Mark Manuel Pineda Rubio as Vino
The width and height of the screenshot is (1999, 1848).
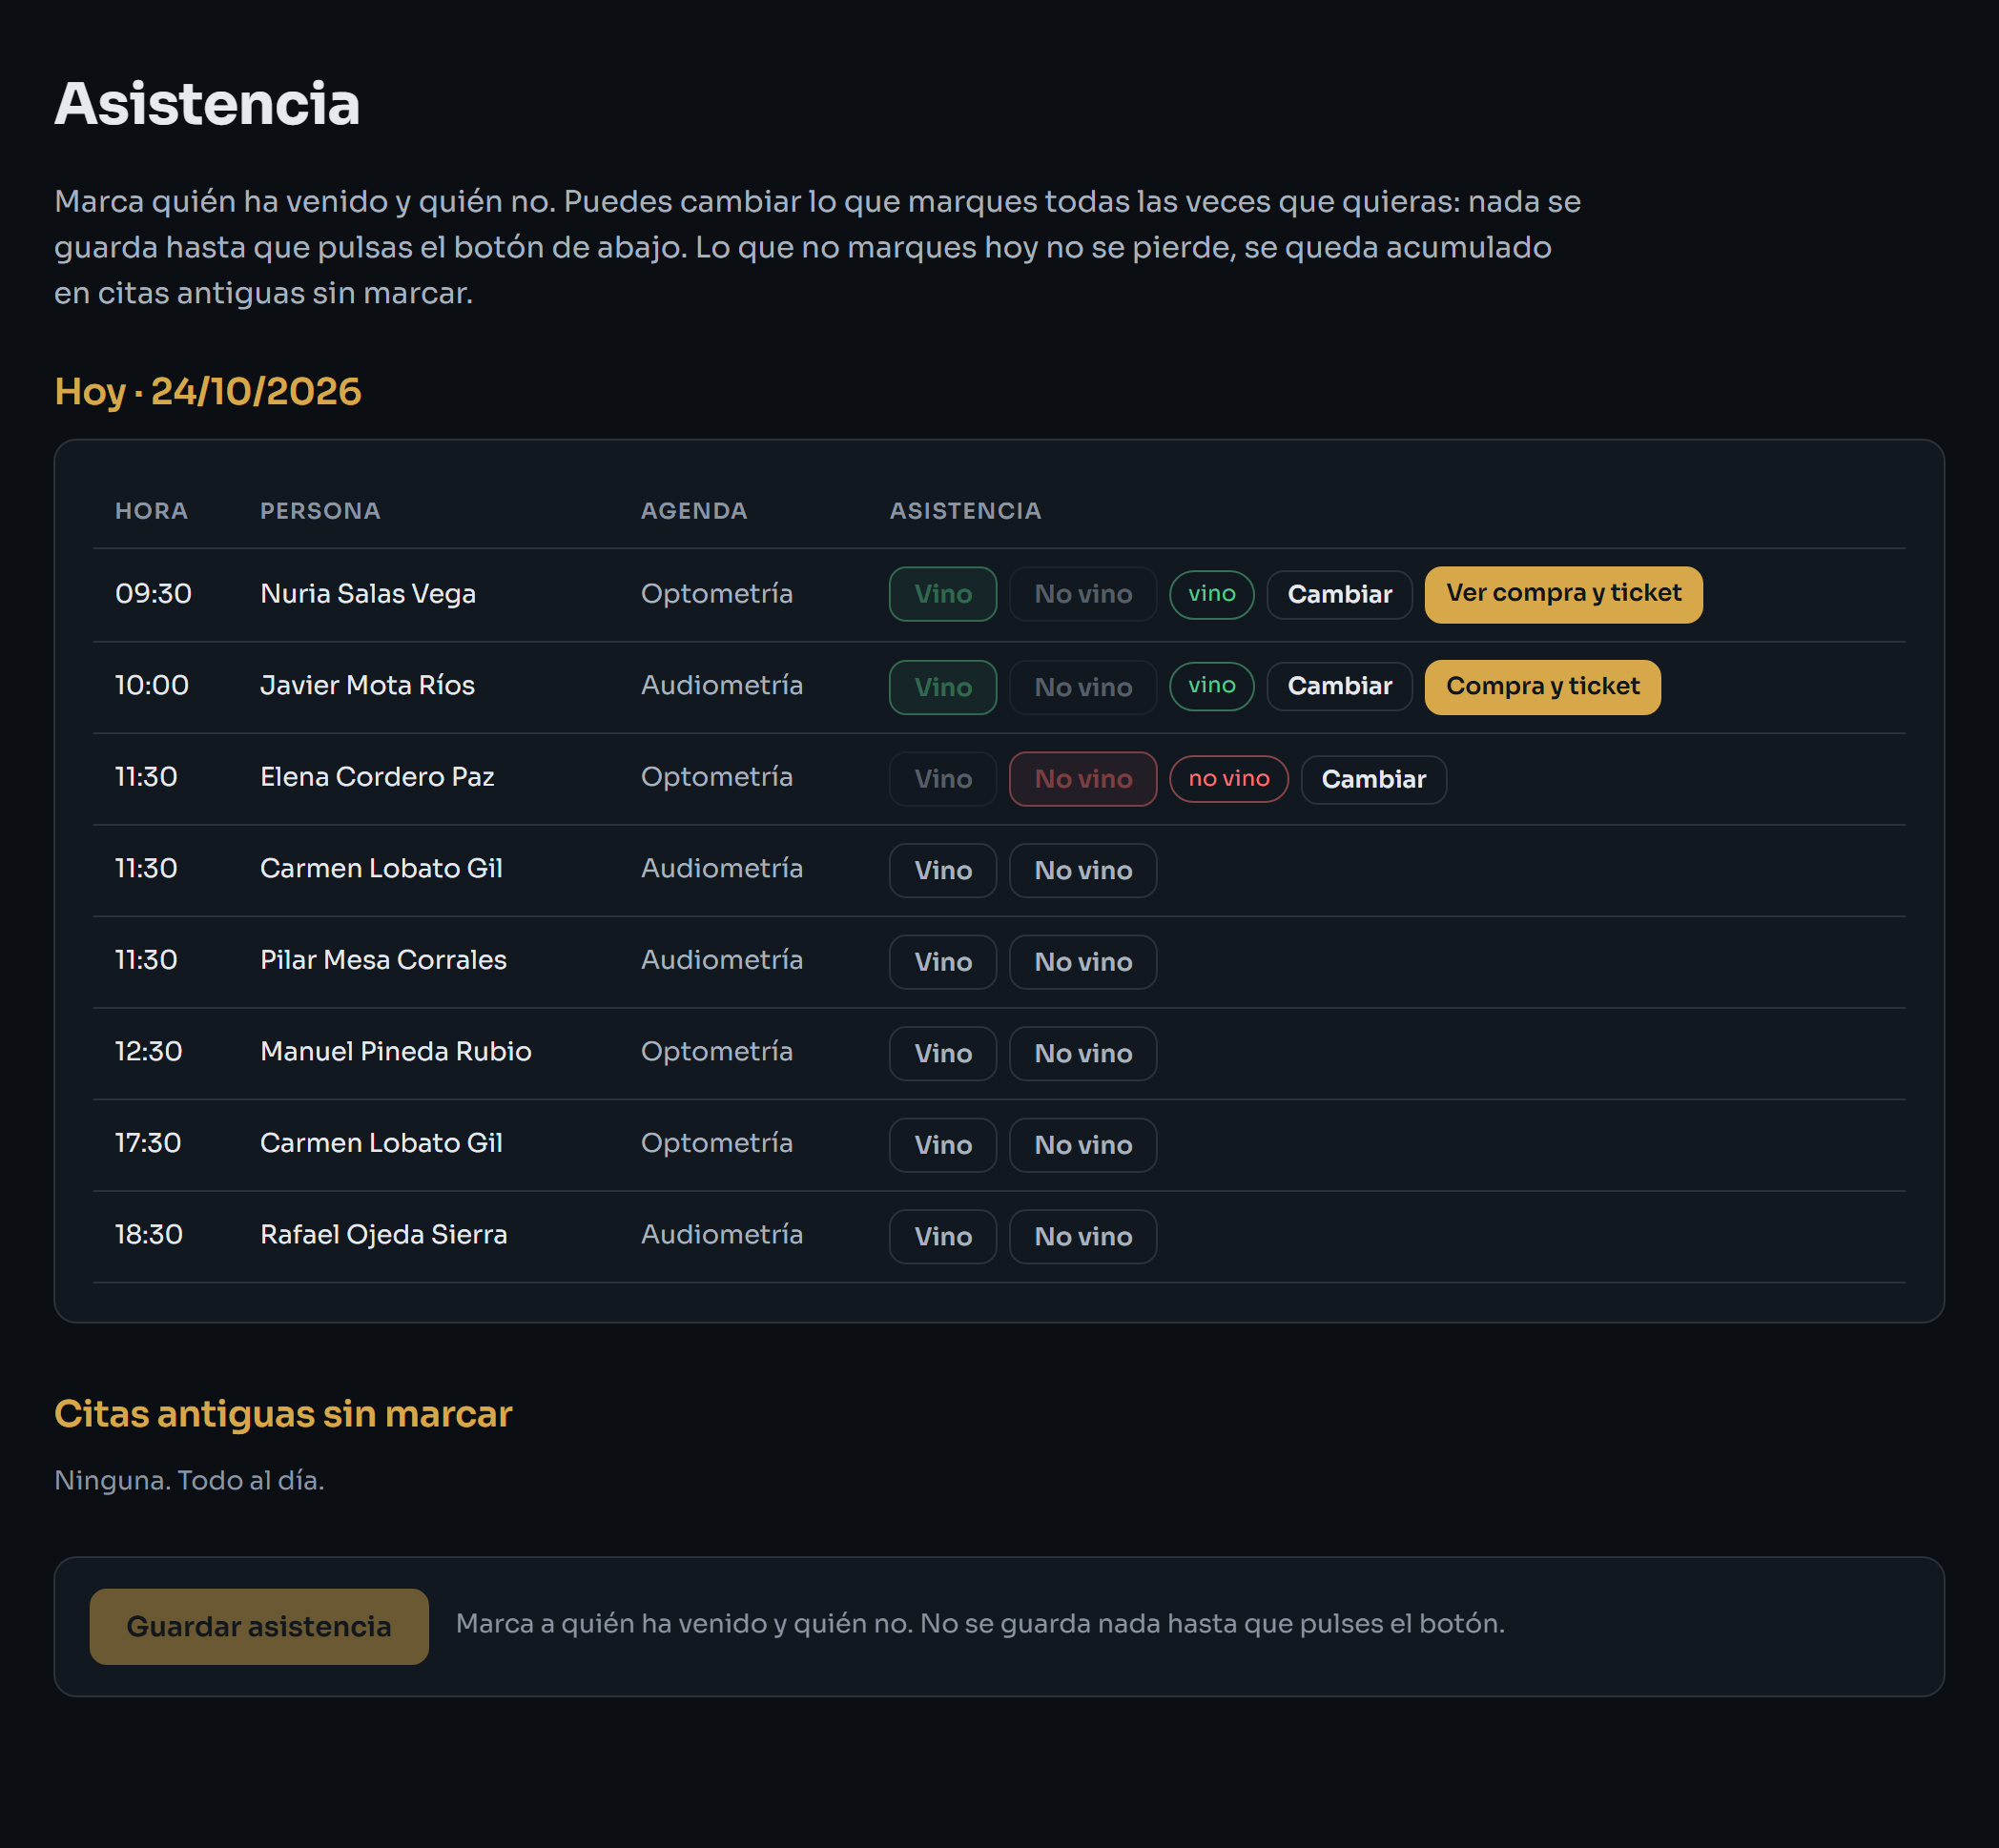coord(942,1053)
